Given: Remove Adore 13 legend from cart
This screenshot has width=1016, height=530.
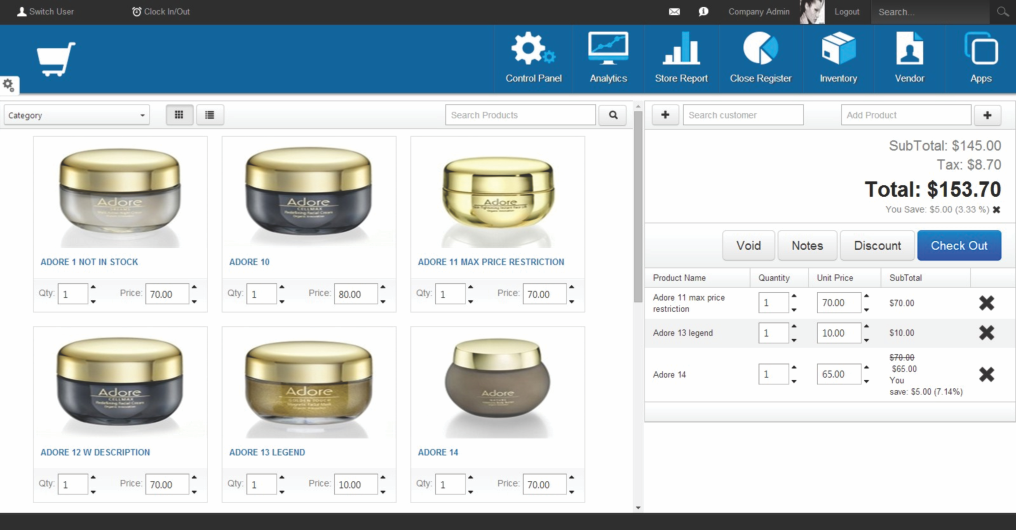Looking at the screenshot, I should coord(986,333).
